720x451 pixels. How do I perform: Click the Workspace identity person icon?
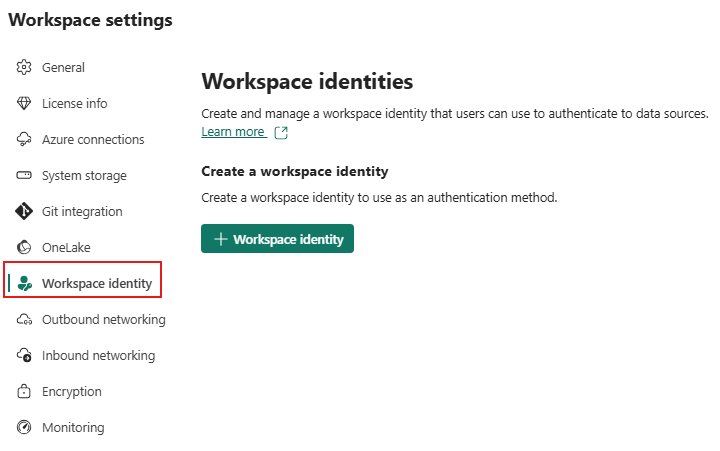point(24,283)
